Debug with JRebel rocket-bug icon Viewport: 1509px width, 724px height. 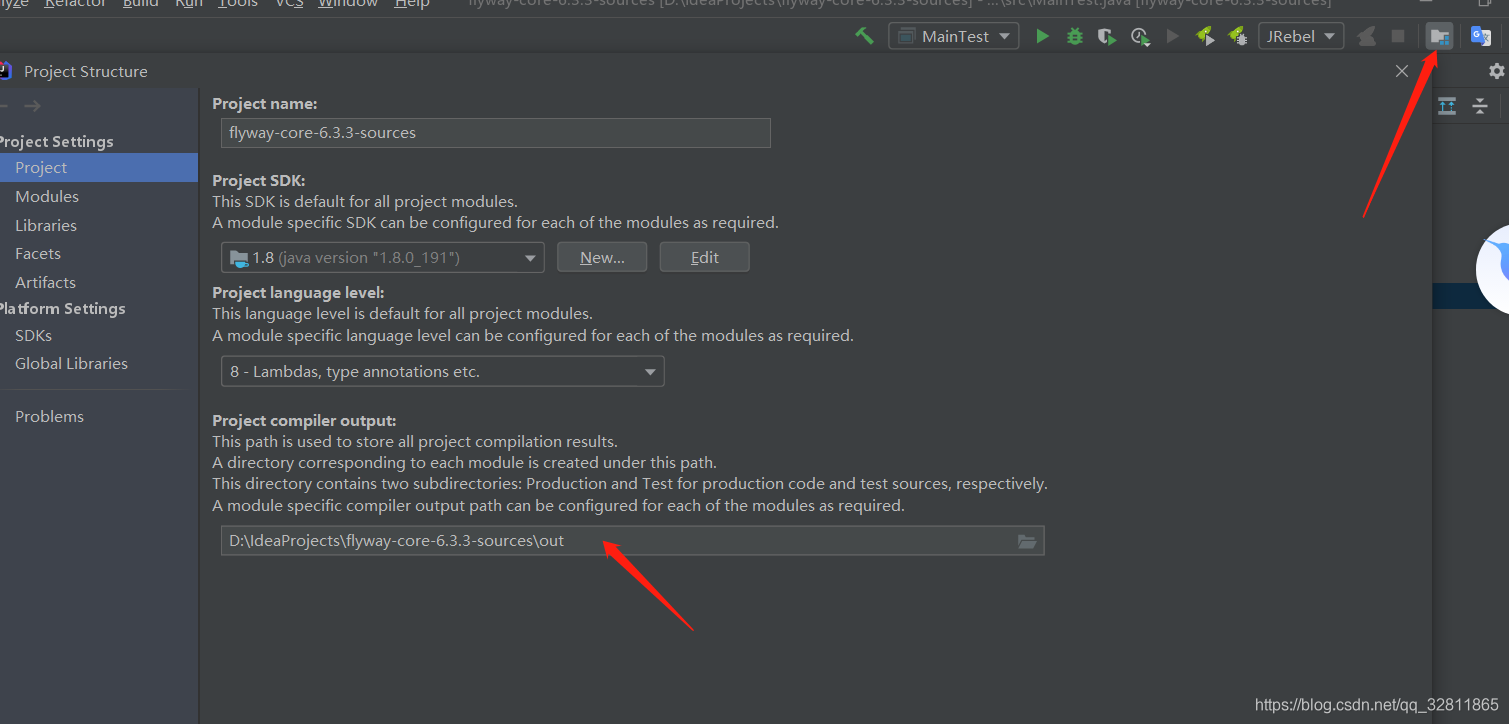1237,36
